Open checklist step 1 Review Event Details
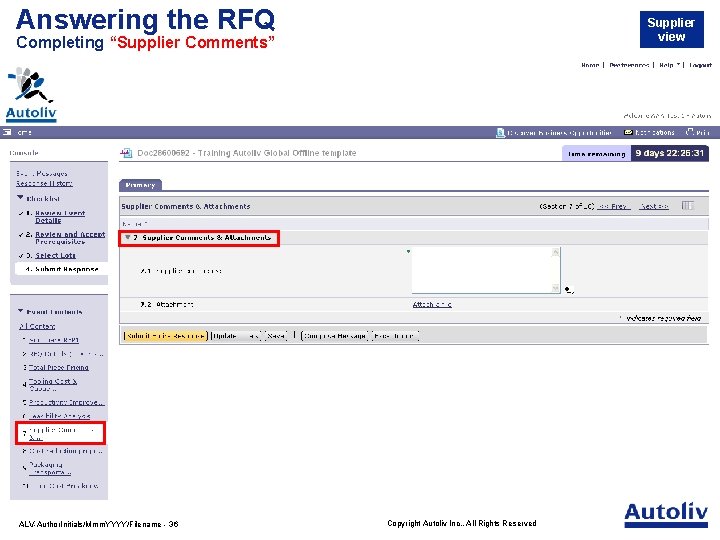720x540 pixels. tap(60, 217)
